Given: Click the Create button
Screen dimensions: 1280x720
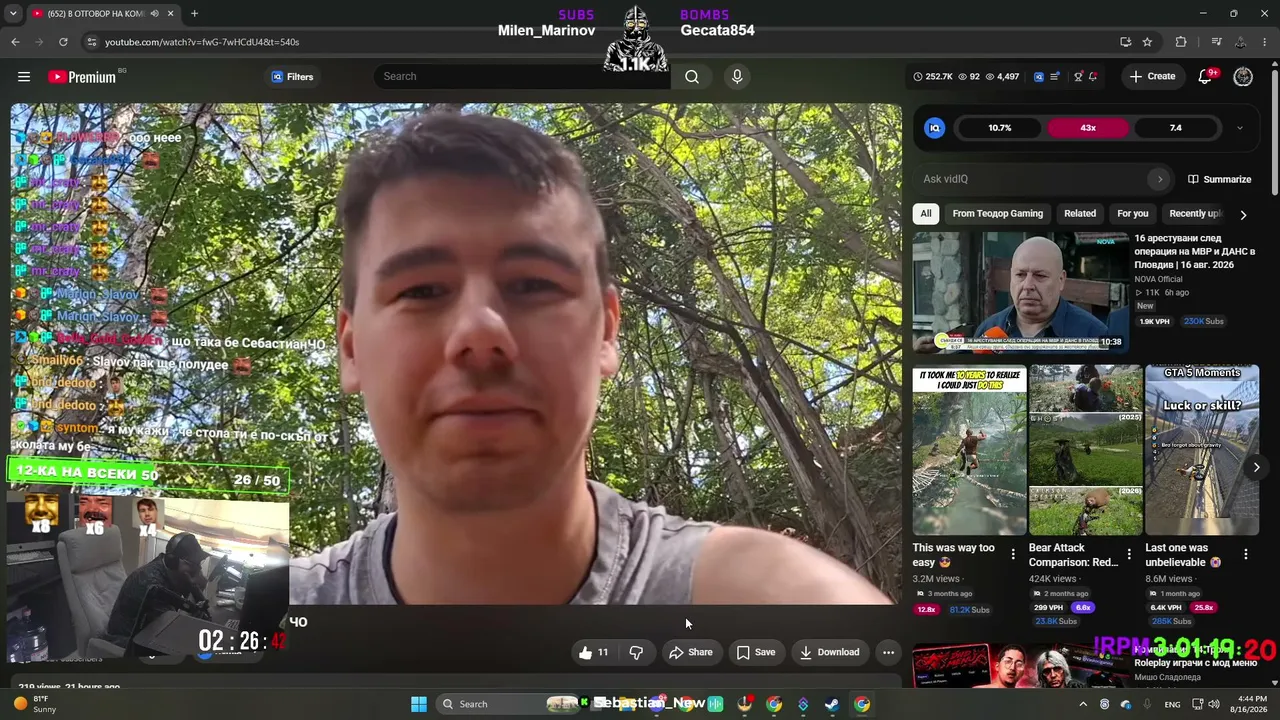Looking at the screenshot, I should (x=1153, y=77).
